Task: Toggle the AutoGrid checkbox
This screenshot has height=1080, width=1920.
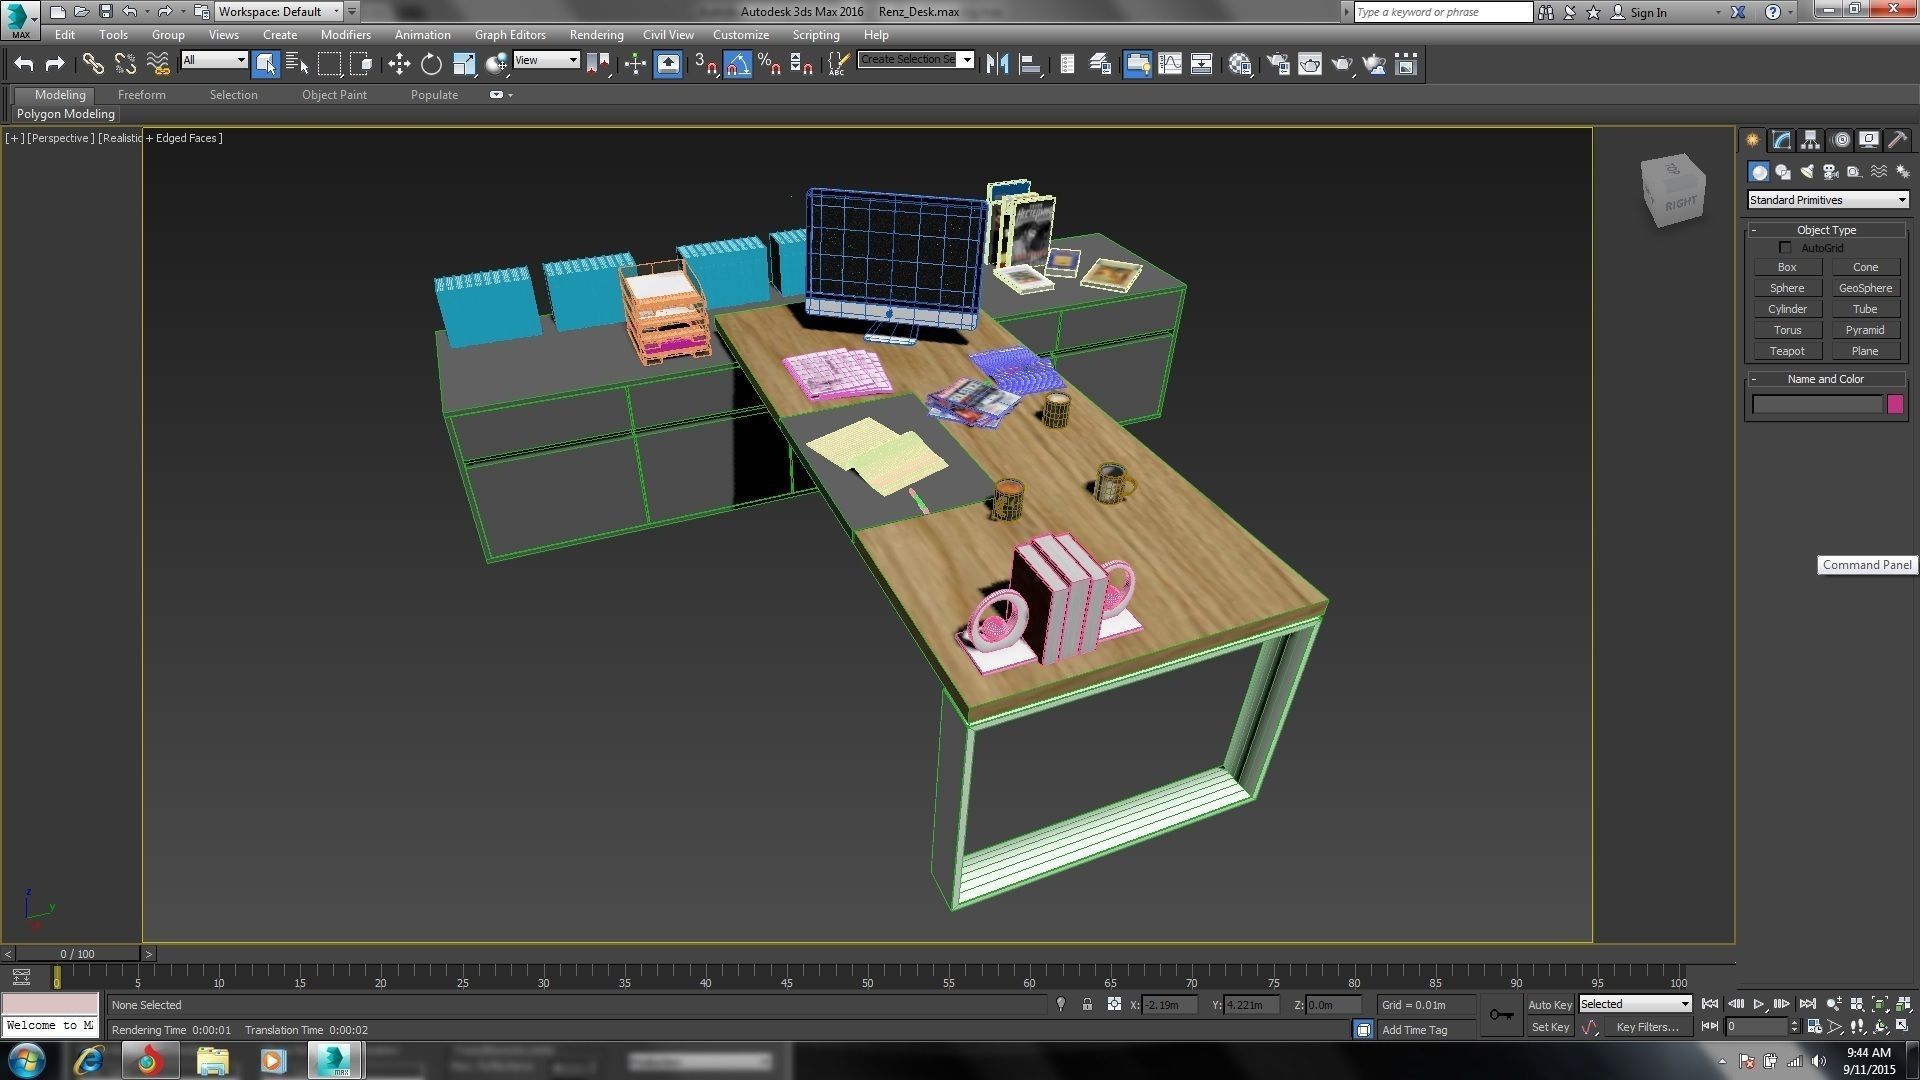Action: (1786, 247)
